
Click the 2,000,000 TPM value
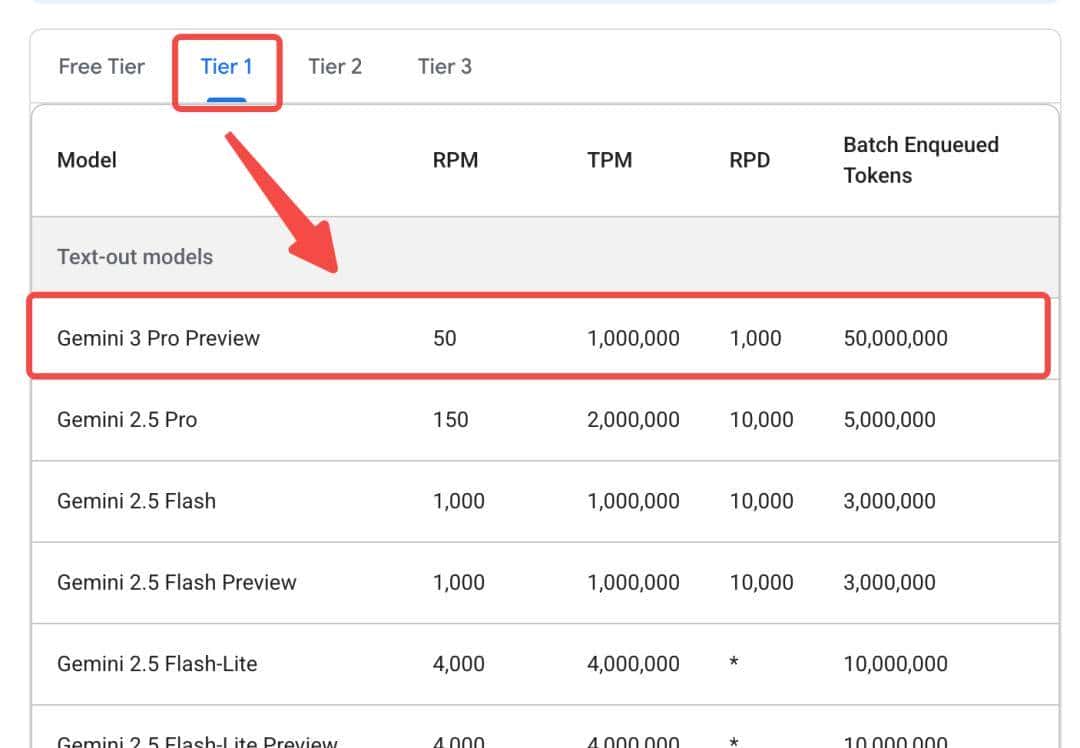pos(633,419)
